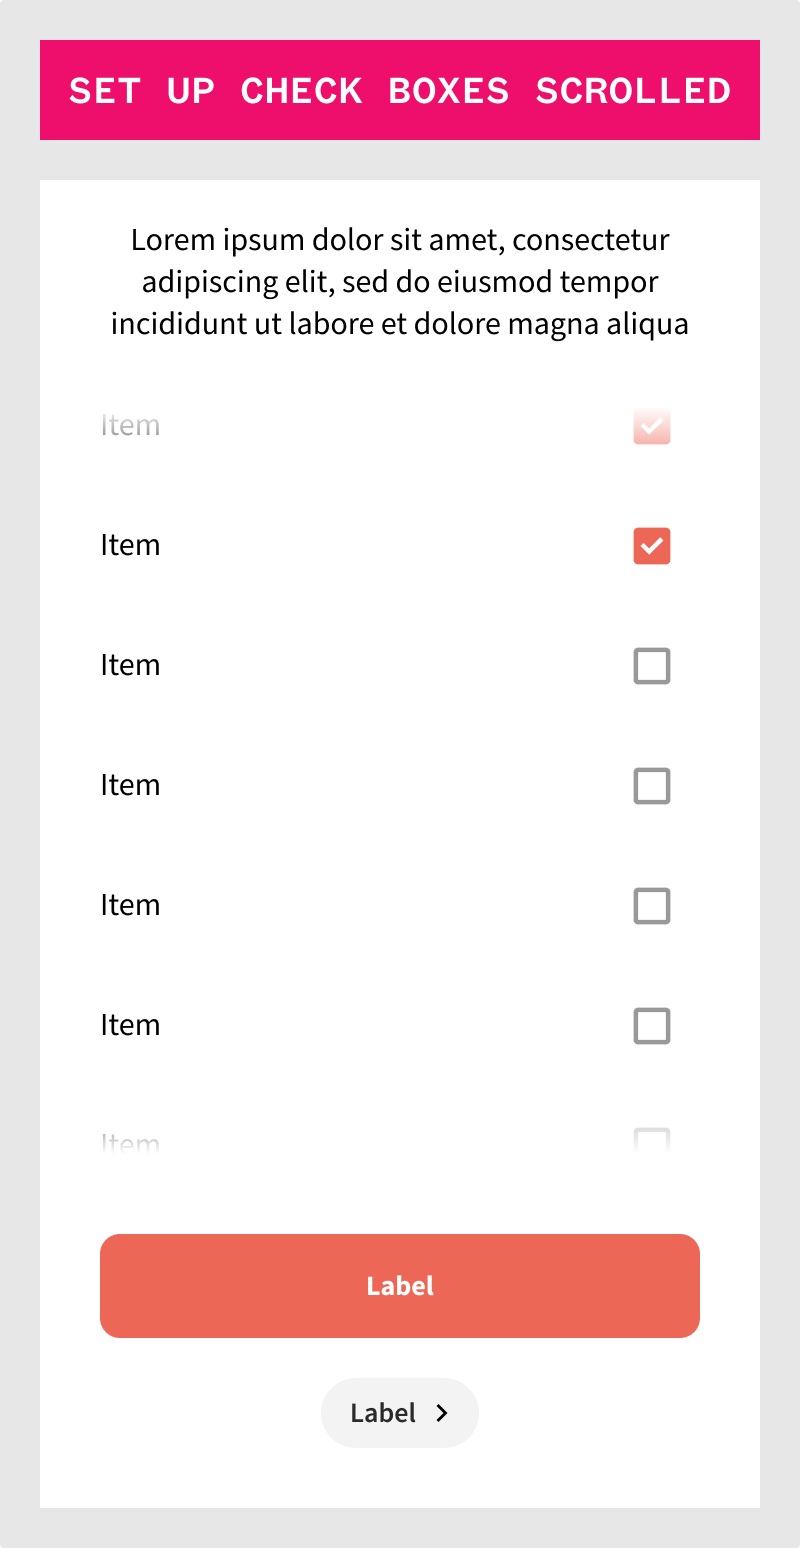Uncheck the fully visible red checked checkbox
The height and width of the screenshot is (1548, 800).
652,546
